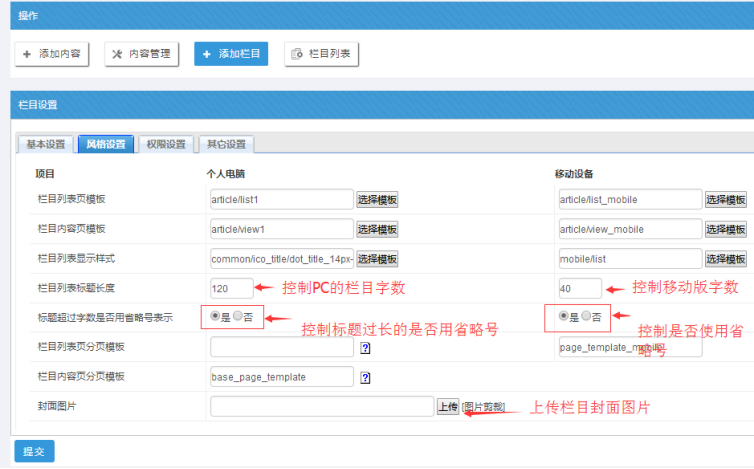The height and width of the screenshot is (469, 754).
Task: Go to the 其它设置 tab
Action: 226,144
